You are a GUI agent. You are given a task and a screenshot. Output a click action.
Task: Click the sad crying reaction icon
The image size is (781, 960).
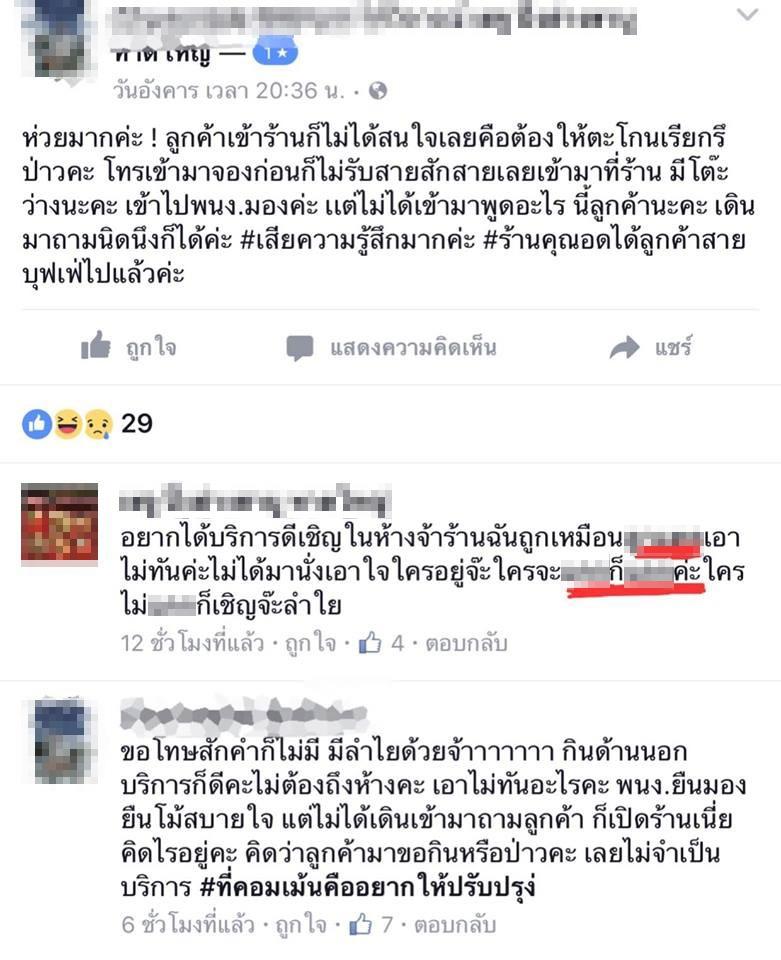tap(98, 424)
